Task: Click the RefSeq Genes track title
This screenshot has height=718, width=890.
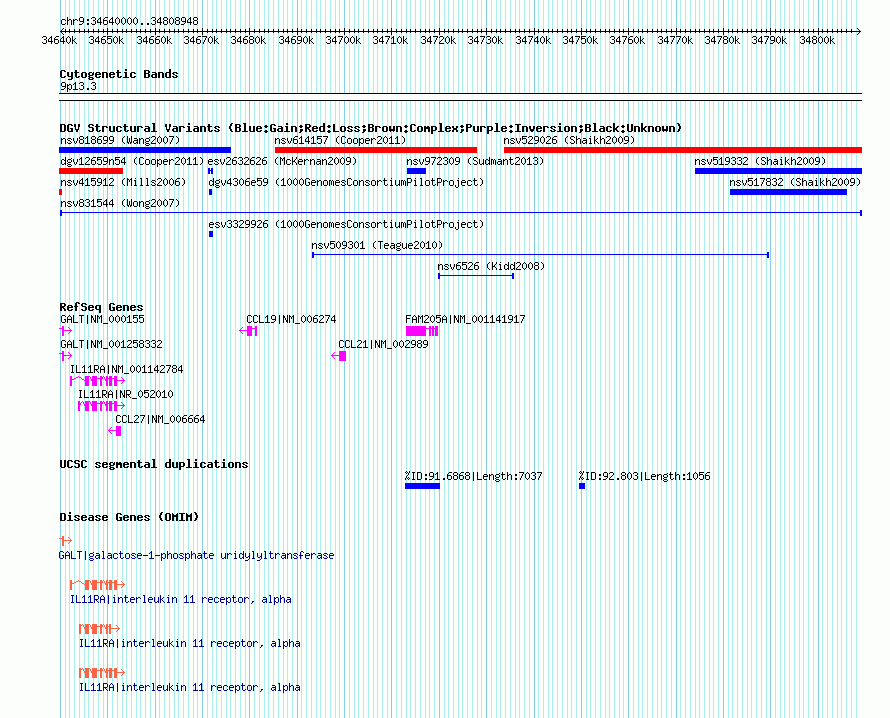Action: pyautogui.click(x=101, y=307)
